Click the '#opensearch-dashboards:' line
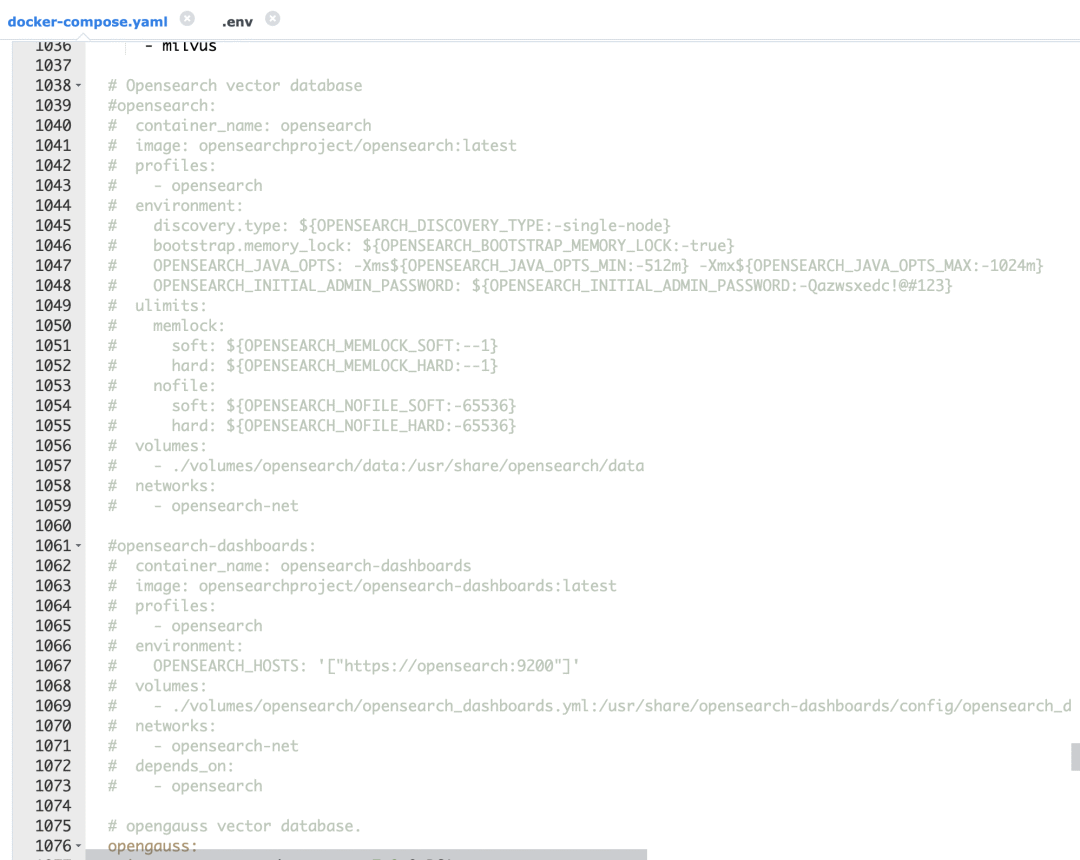Screen dimensions: 1080x860 click(211, 545)
